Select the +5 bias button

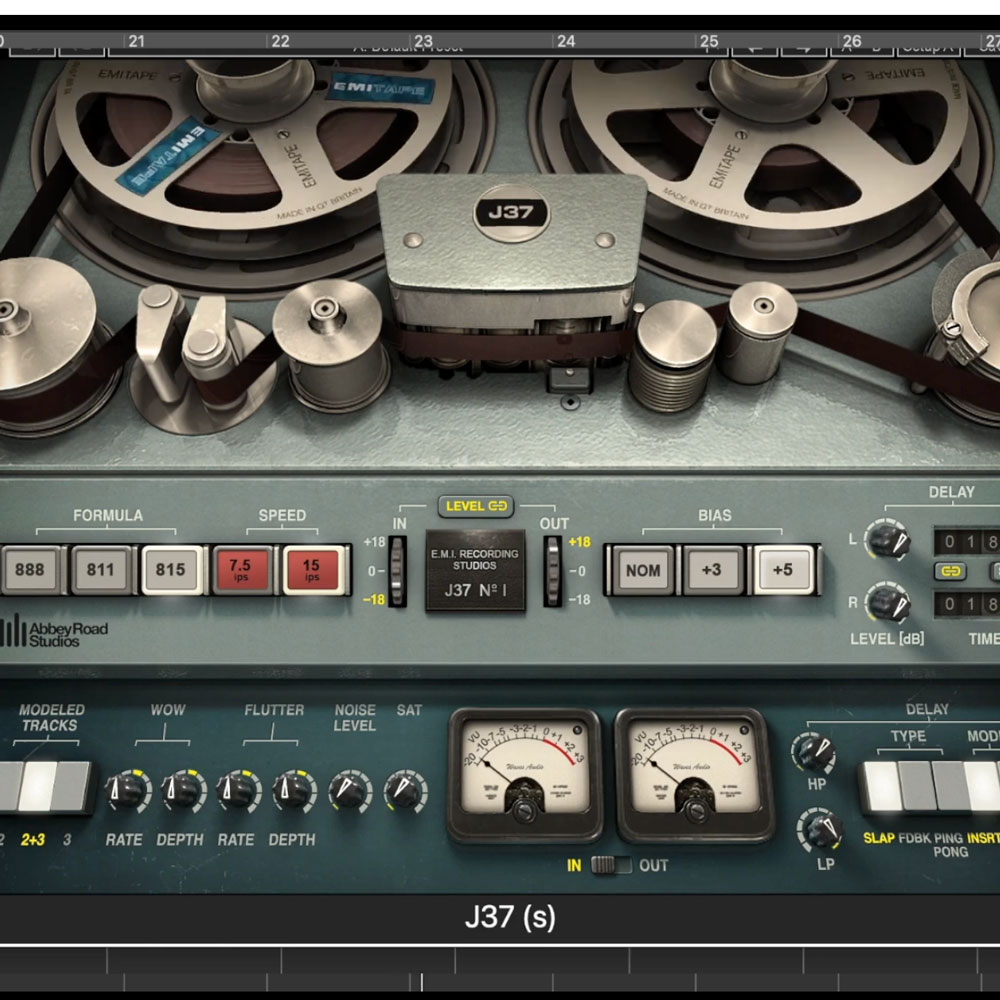point(783,570)
